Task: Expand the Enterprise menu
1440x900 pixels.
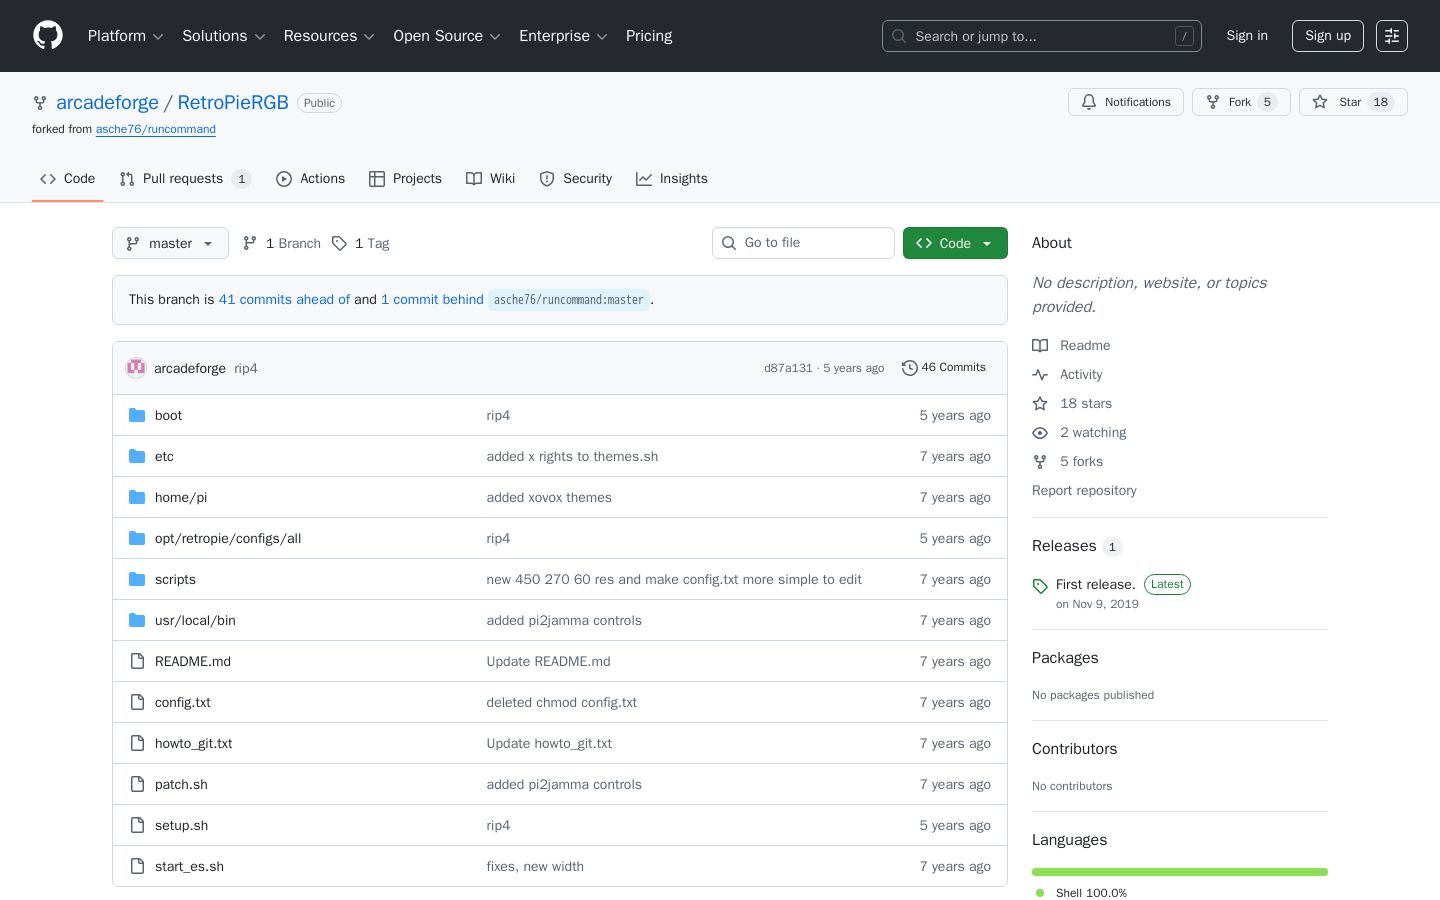Action: [564, 36]
